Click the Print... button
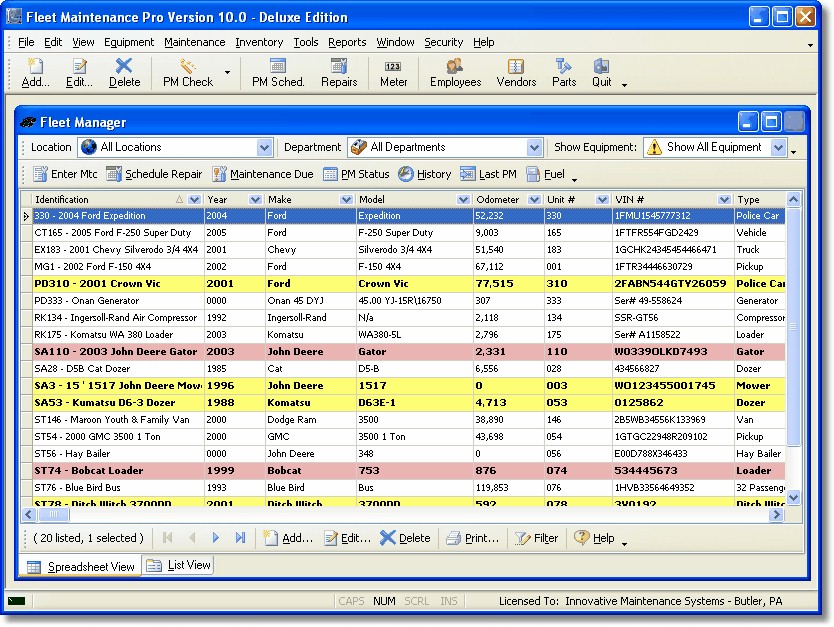The width and height of the screenshot is (834, 627). (x=472, y=538)
